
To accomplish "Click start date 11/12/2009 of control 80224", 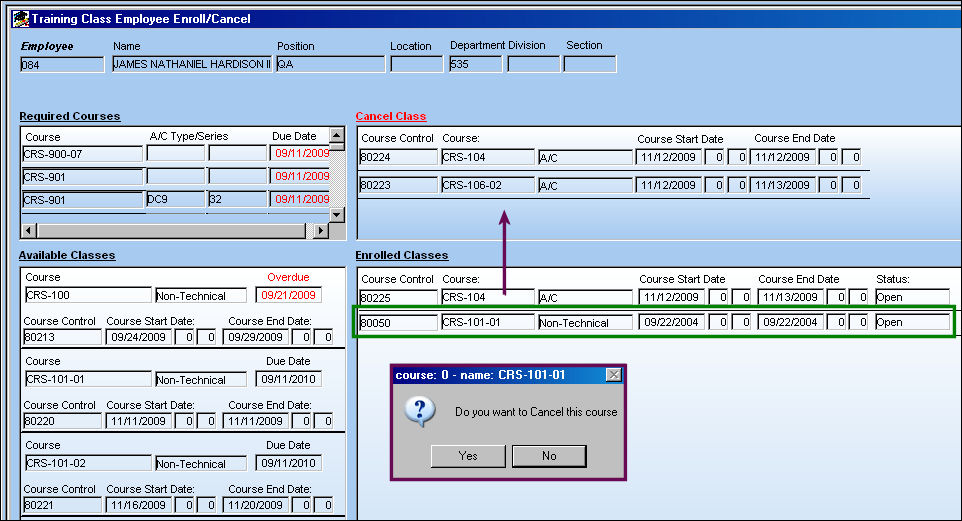I will 668,157.
